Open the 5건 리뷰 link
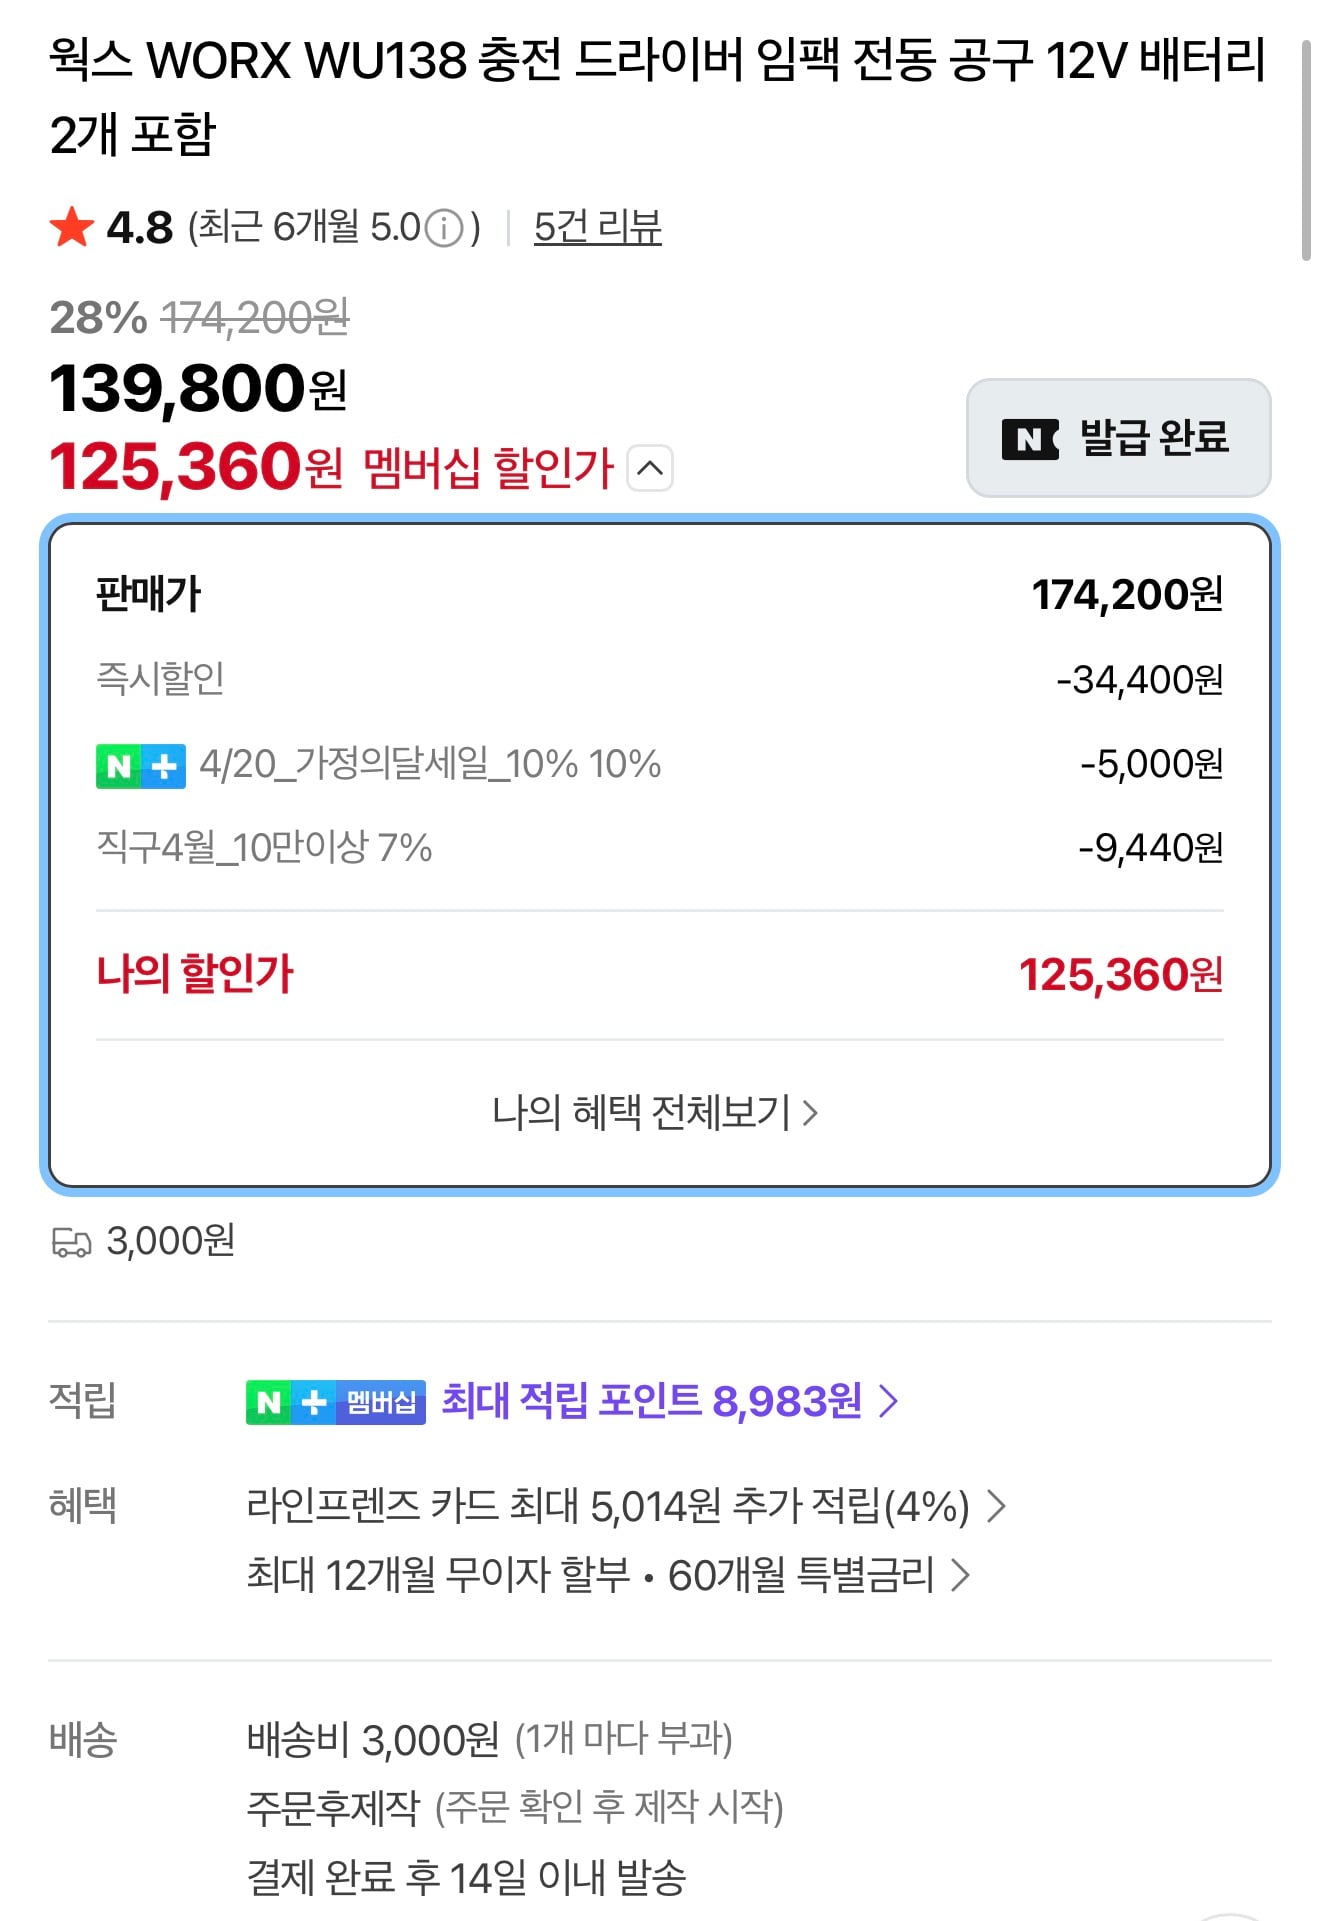The image size is (1320, 1921). 597,227
